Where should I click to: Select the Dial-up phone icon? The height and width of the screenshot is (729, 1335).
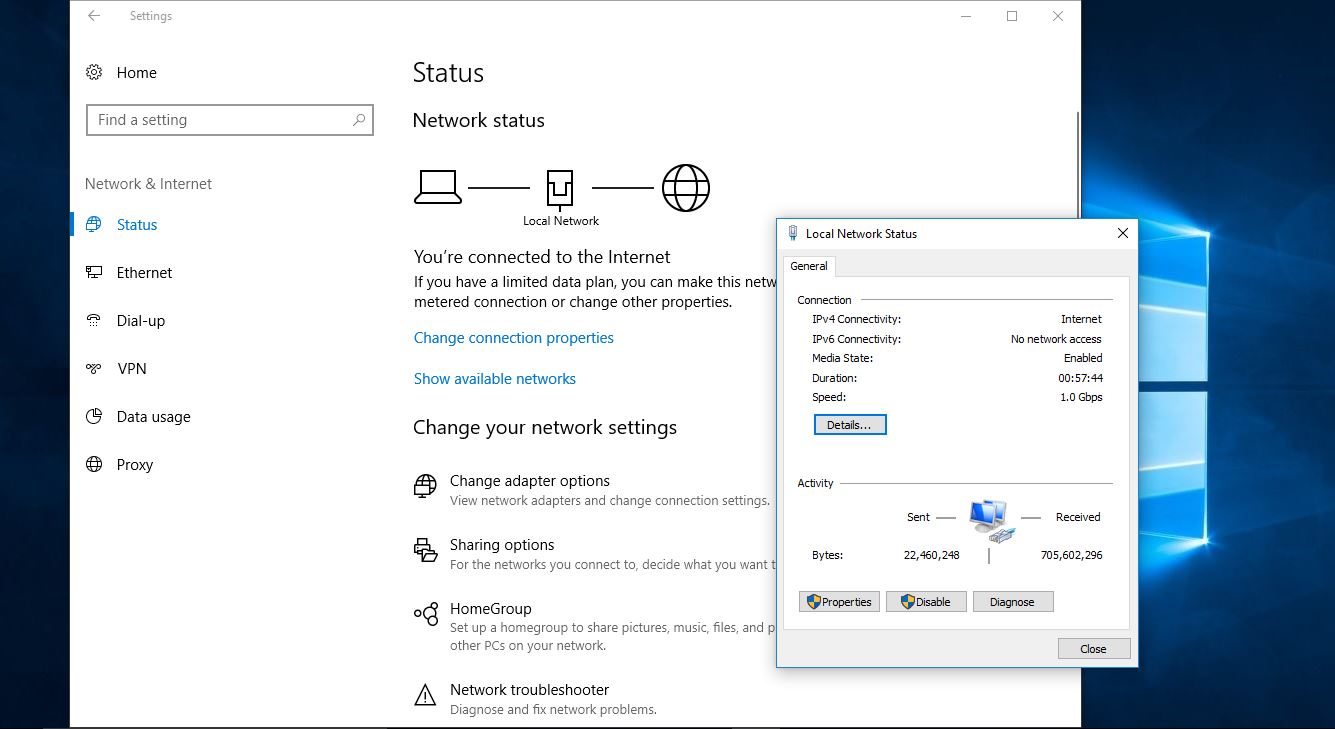pos(95,320)
